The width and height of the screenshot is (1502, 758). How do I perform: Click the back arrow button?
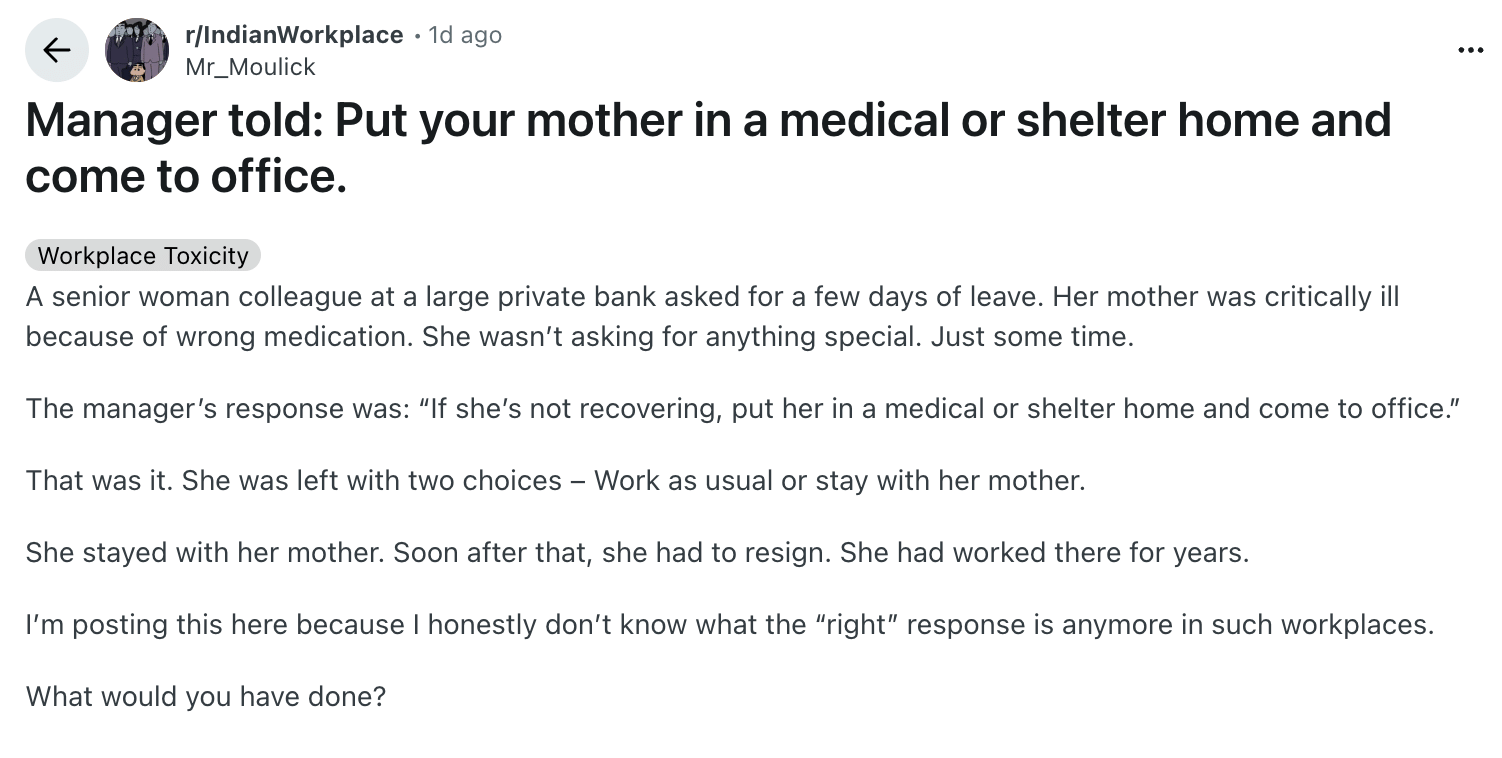click(57, 50)
